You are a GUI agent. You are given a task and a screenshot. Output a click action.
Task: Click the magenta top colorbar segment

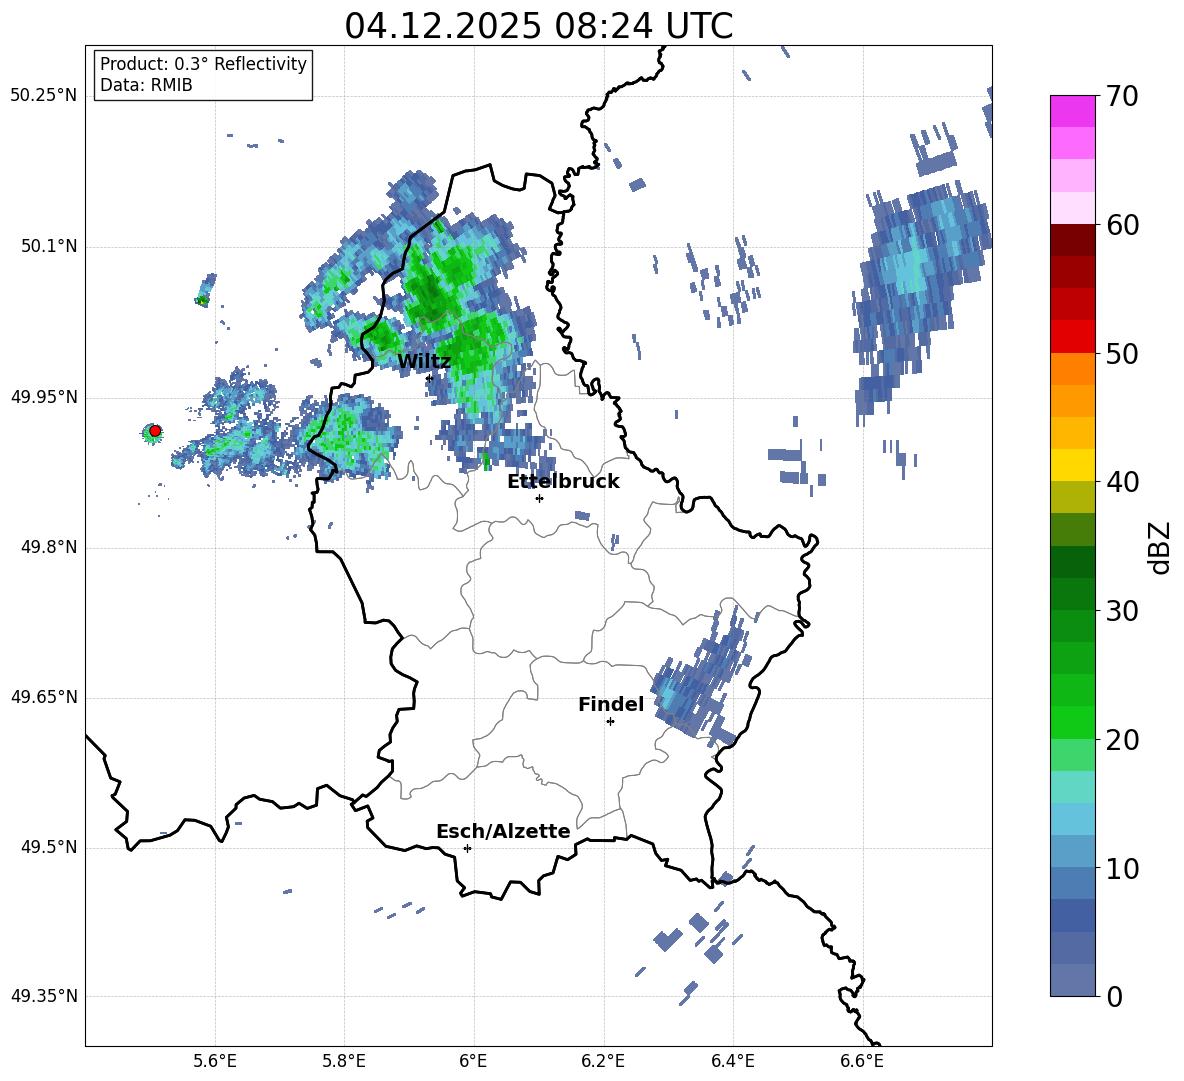pyautogui.click(x=1072, y=111)
